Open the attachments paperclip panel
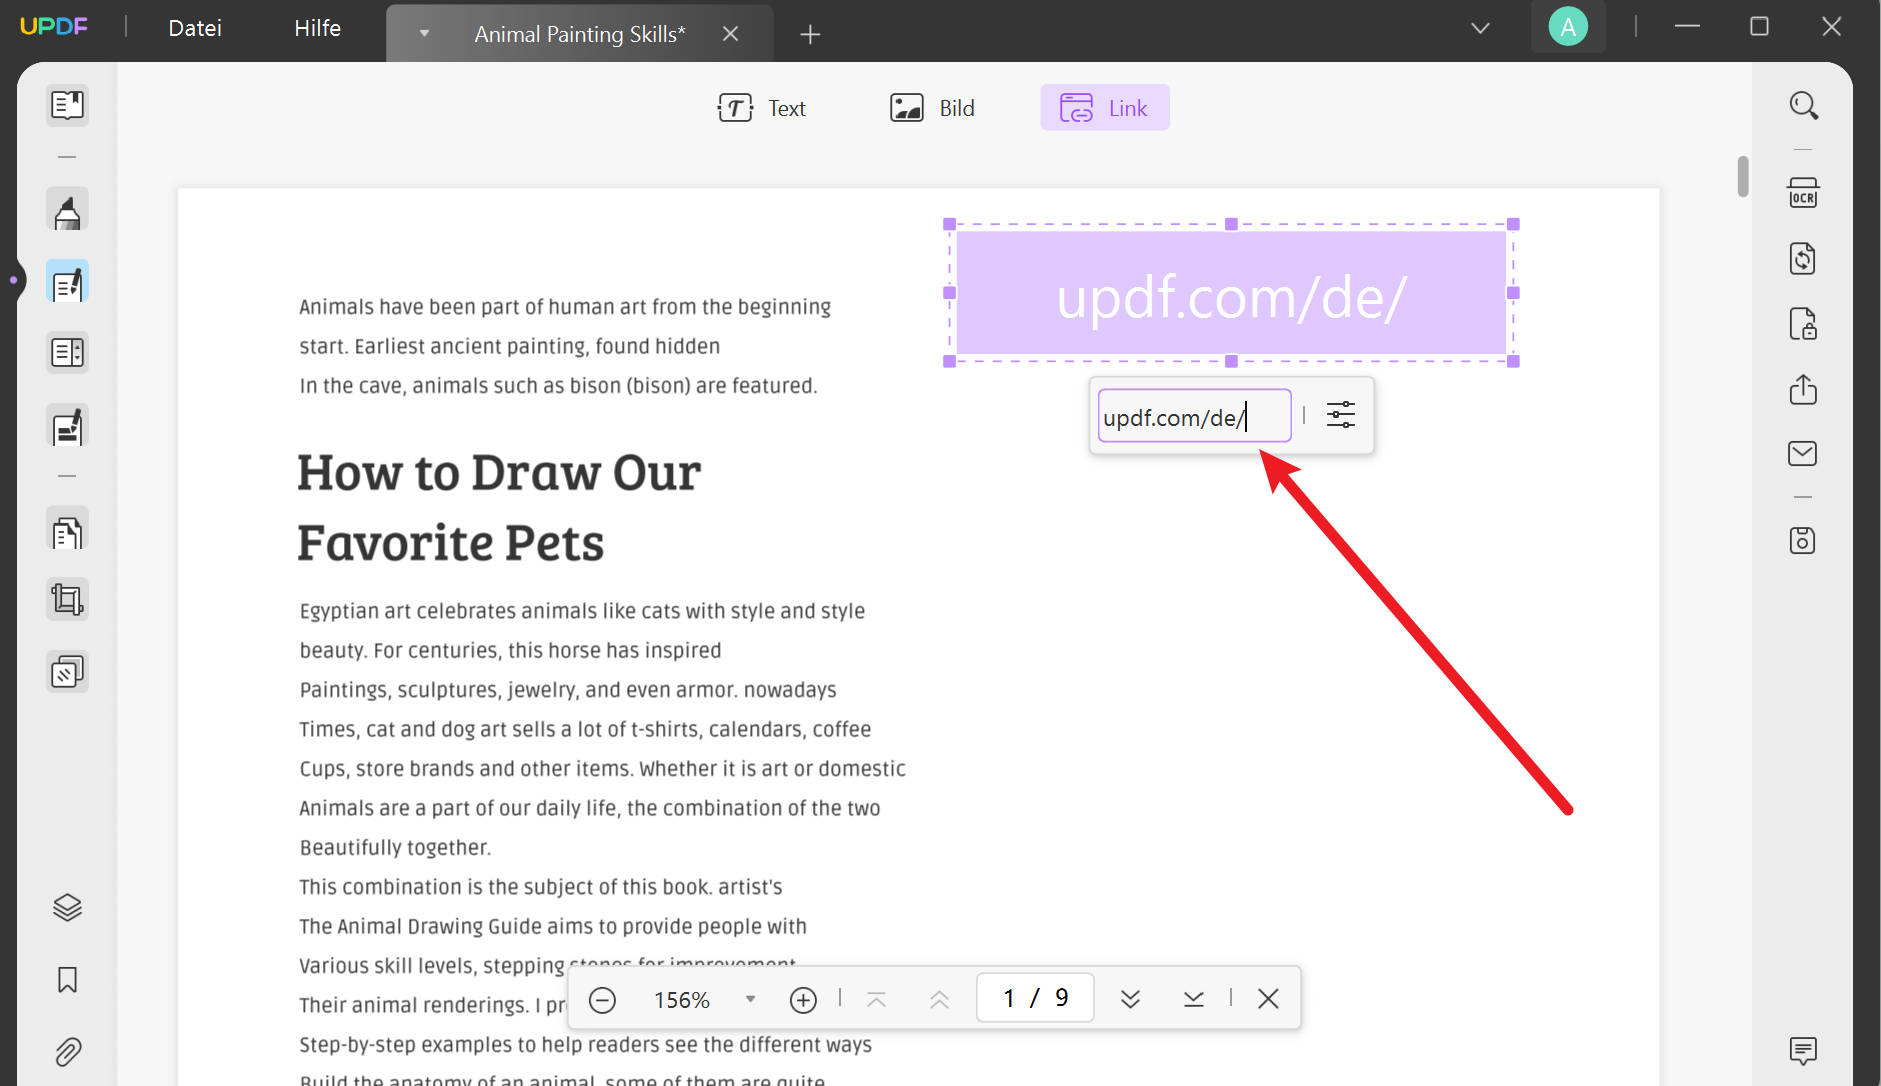 point(67,1052)
